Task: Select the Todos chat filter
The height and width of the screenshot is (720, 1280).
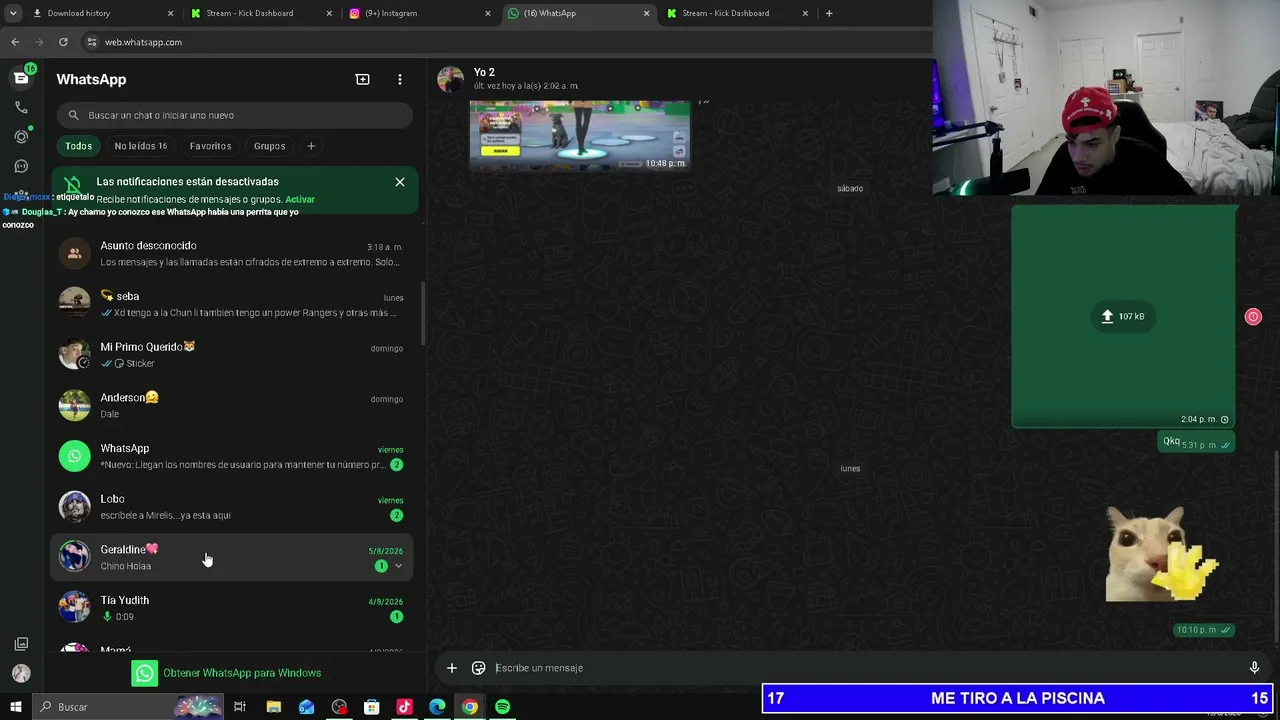Action: 78,146
